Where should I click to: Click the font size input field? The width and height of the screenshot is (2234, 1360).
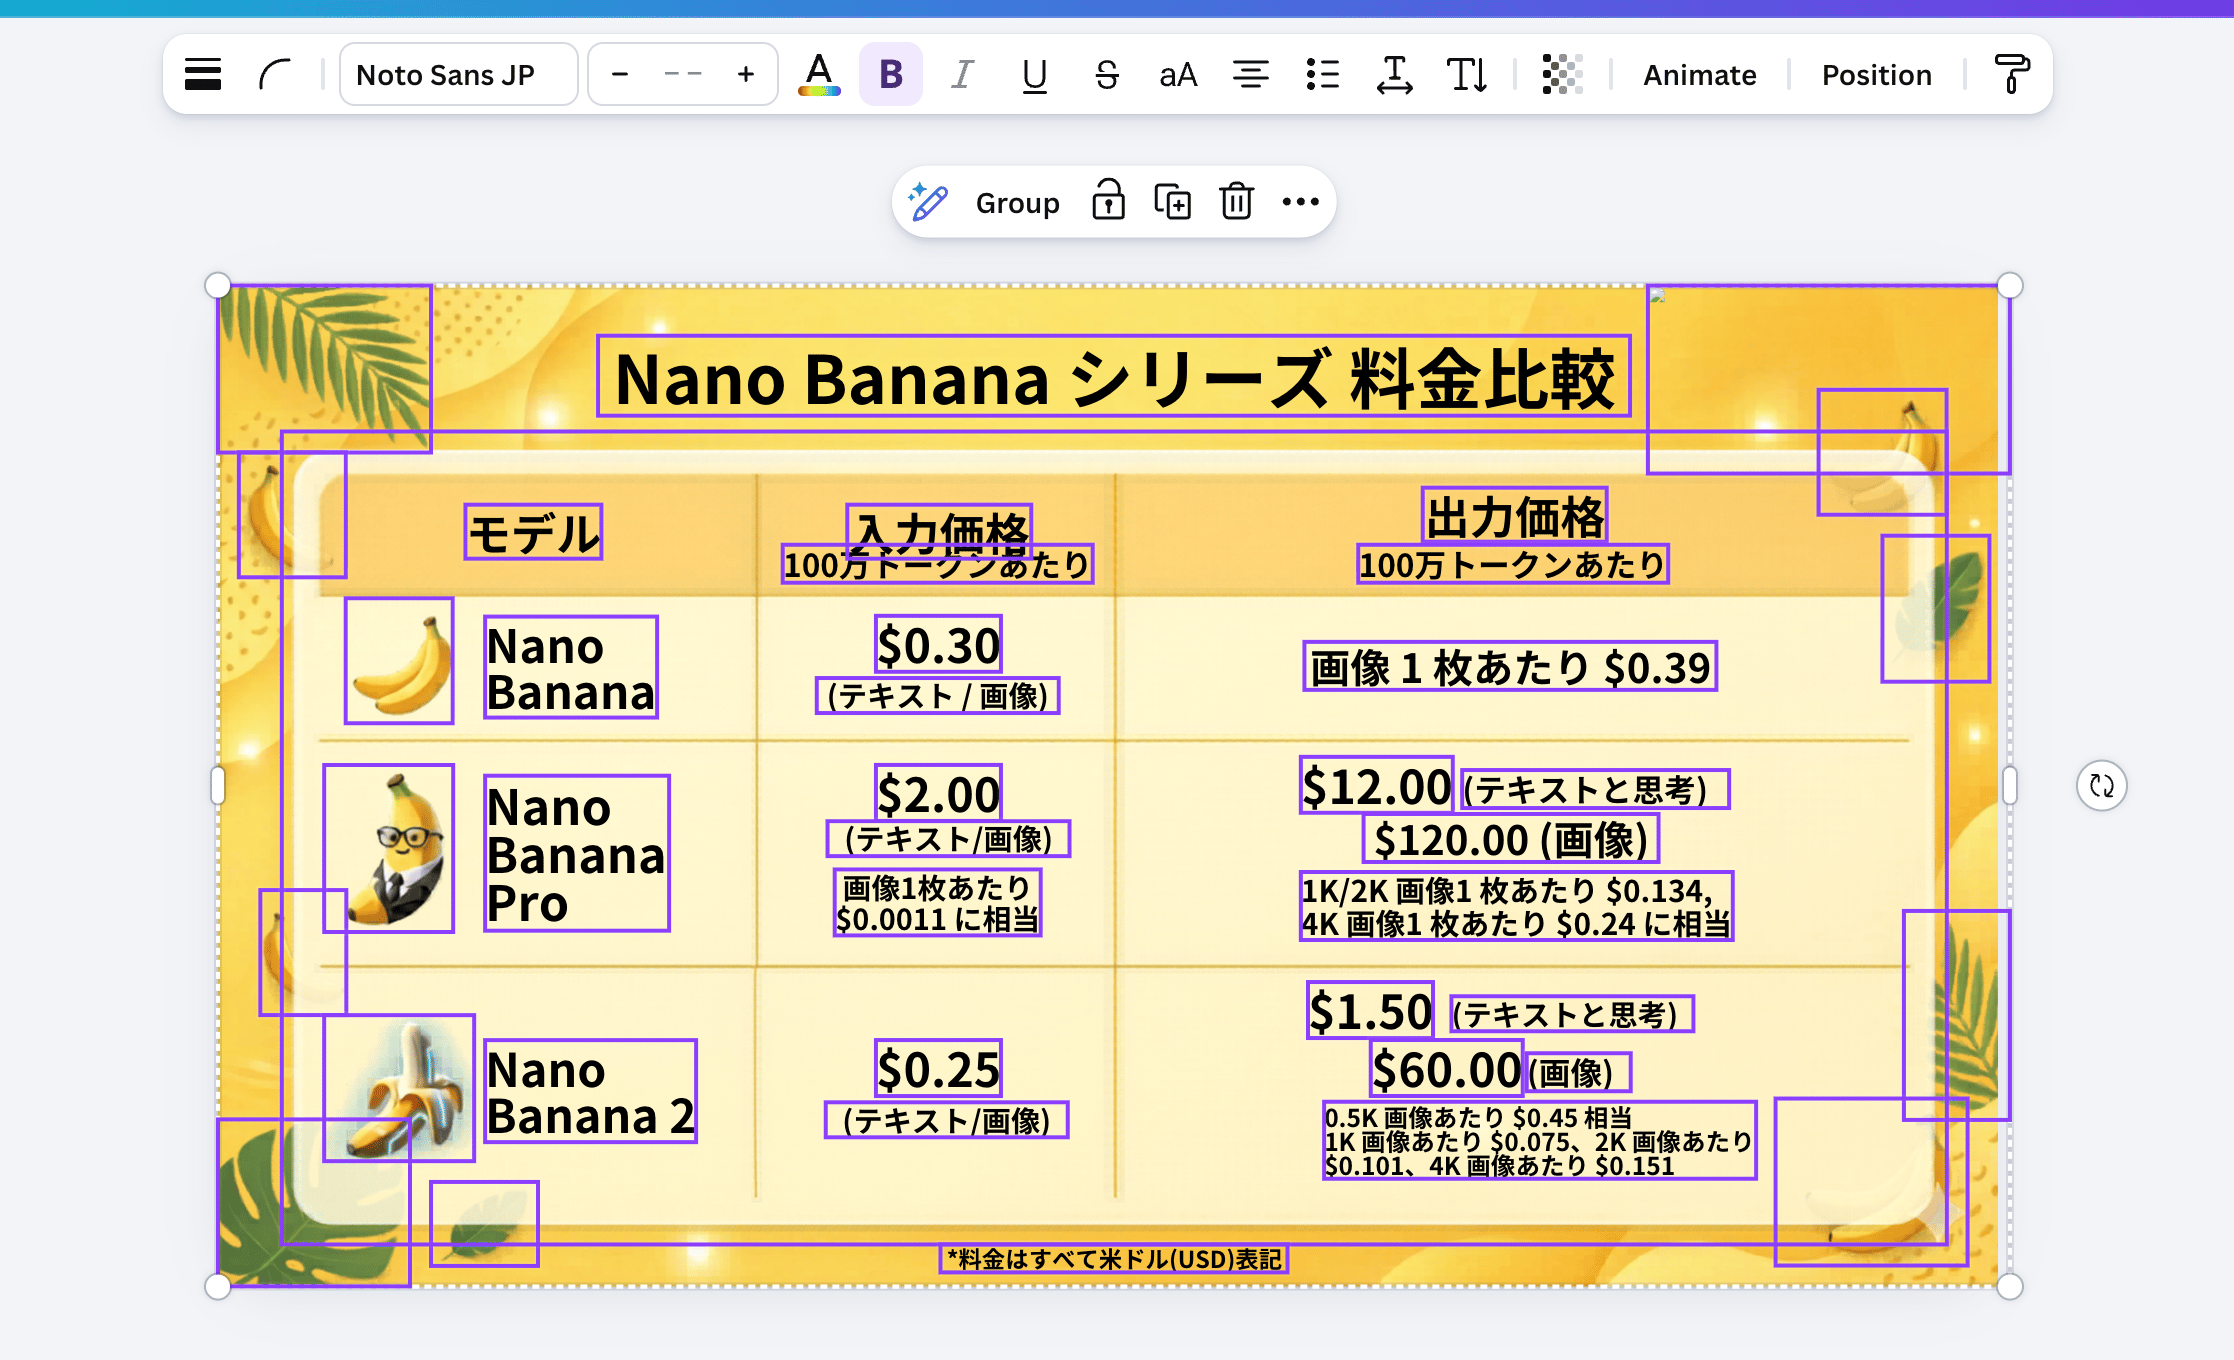coord(683,75)
